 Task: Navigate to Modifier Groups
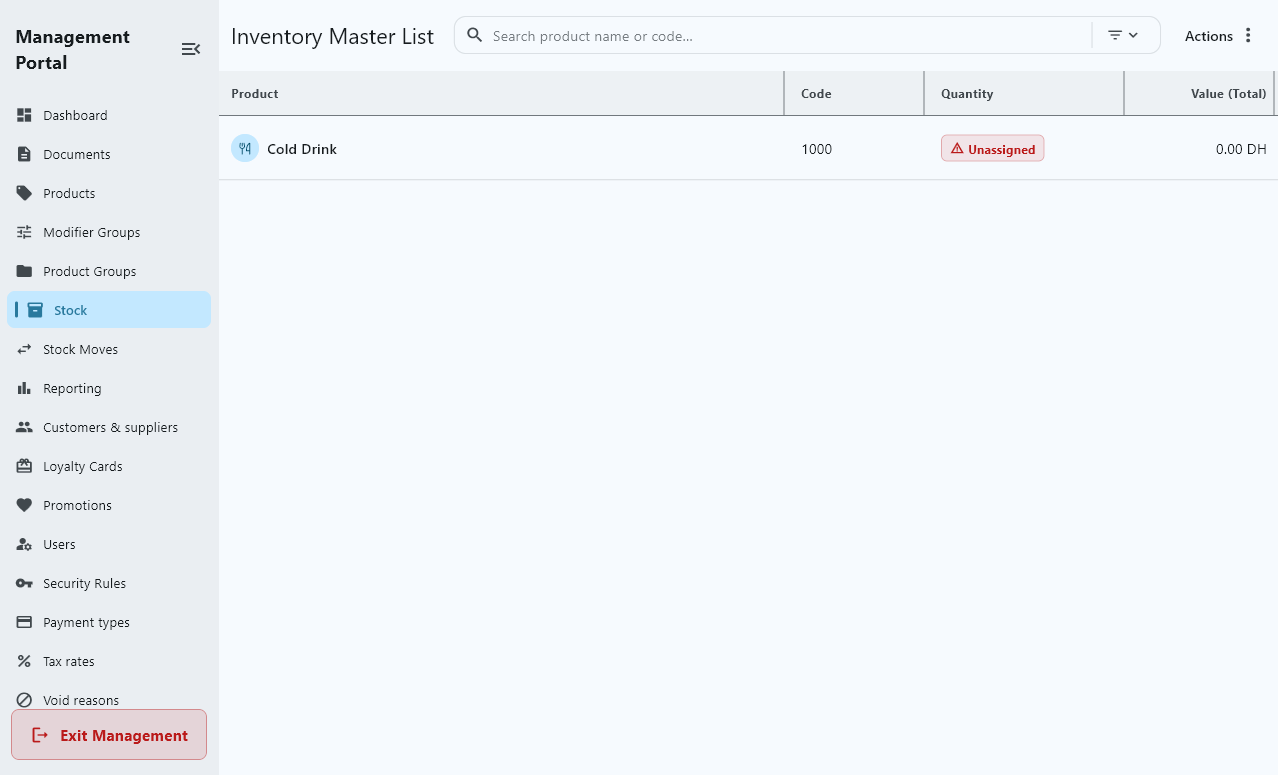[x=109, y=232]
